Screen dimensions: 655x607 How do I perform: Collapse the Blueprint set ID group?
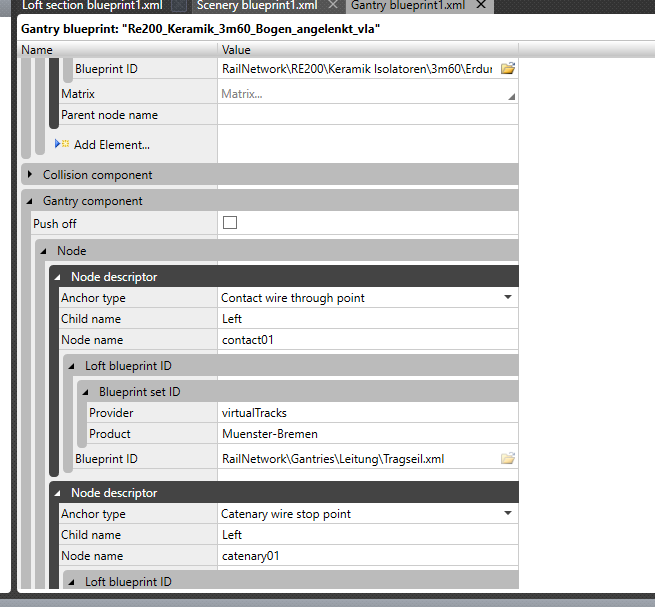click(85, 392)
